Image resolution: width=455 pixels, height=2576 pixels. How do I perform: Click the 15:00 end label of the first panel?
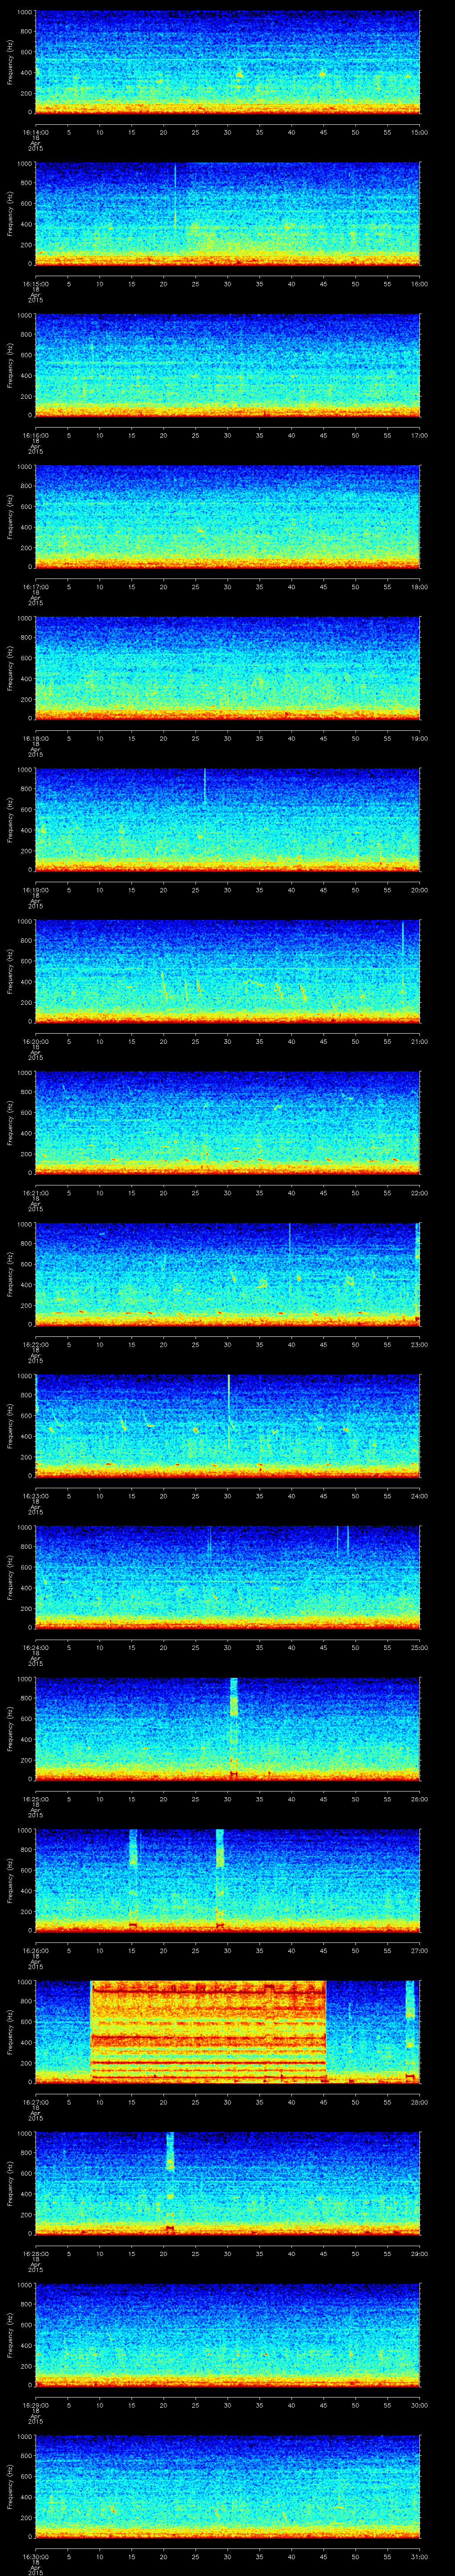(x=419, y=132)
